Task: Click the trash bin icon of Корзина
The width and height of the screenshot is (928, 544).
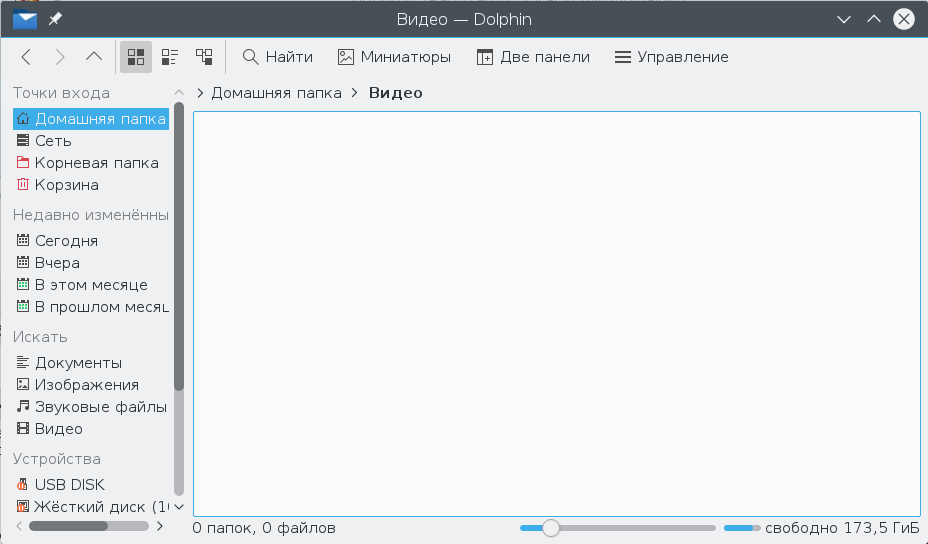Action: click(x=22, y=185)
